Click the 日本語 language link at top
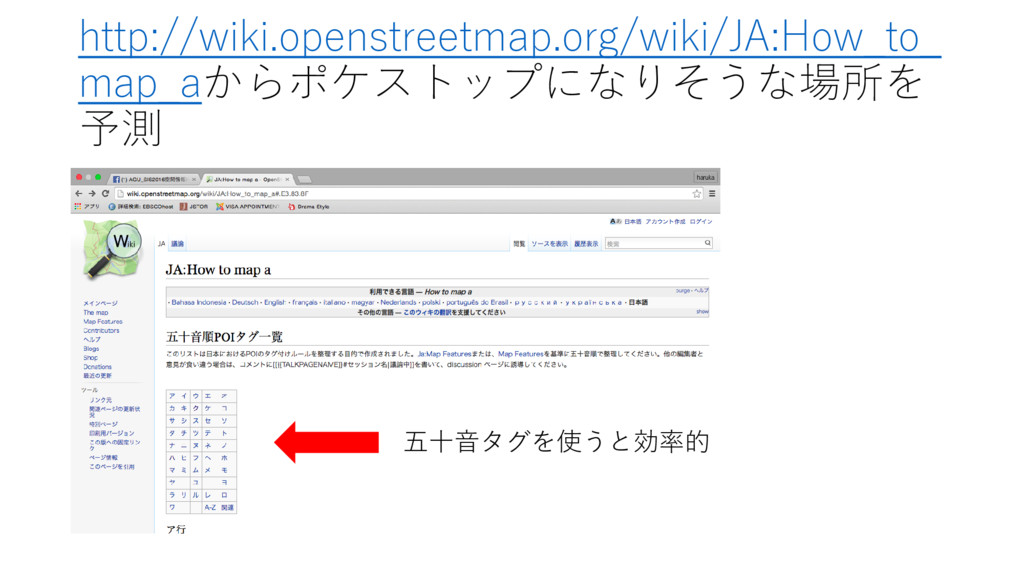This screenshot has width=1024, height=576. [632, 221]
